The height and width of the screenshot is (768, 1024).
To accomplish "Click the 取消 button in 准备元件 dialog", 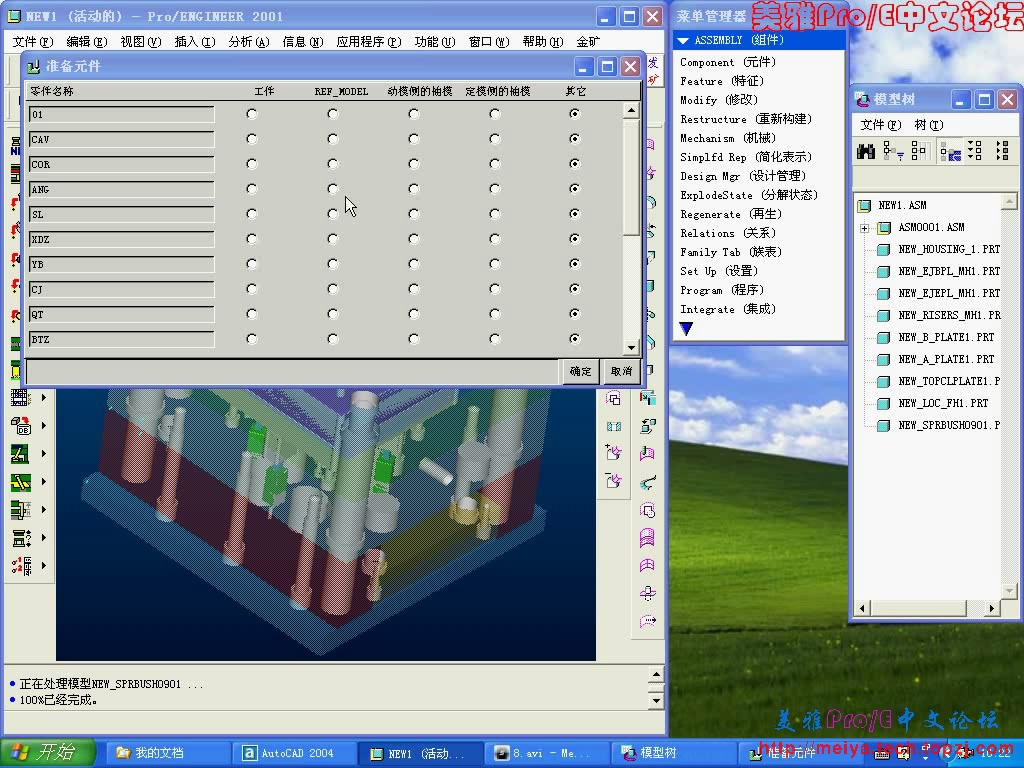I will [x=620, y=371].
